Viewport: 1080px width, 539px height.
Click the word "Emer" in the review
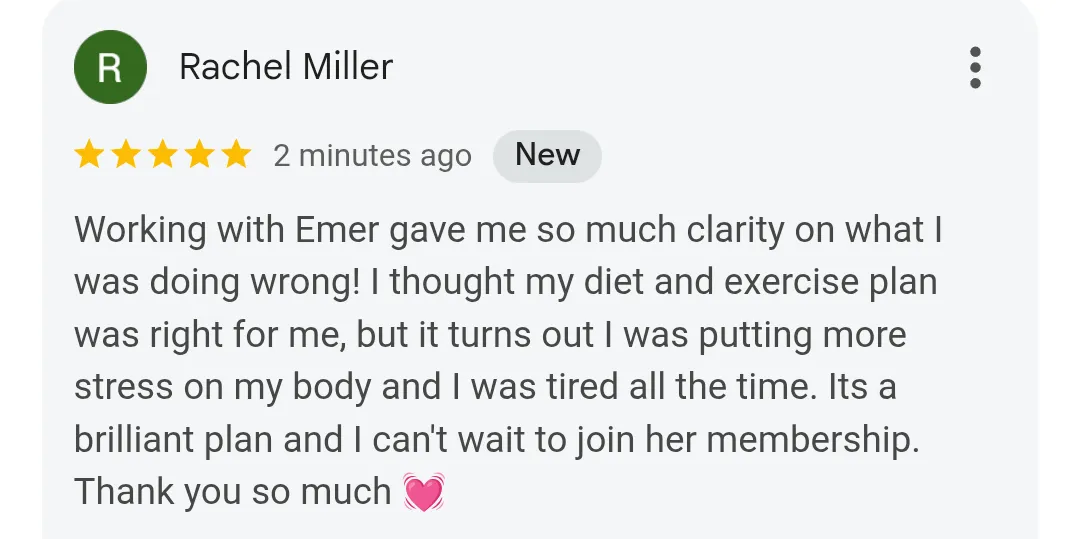338,230
